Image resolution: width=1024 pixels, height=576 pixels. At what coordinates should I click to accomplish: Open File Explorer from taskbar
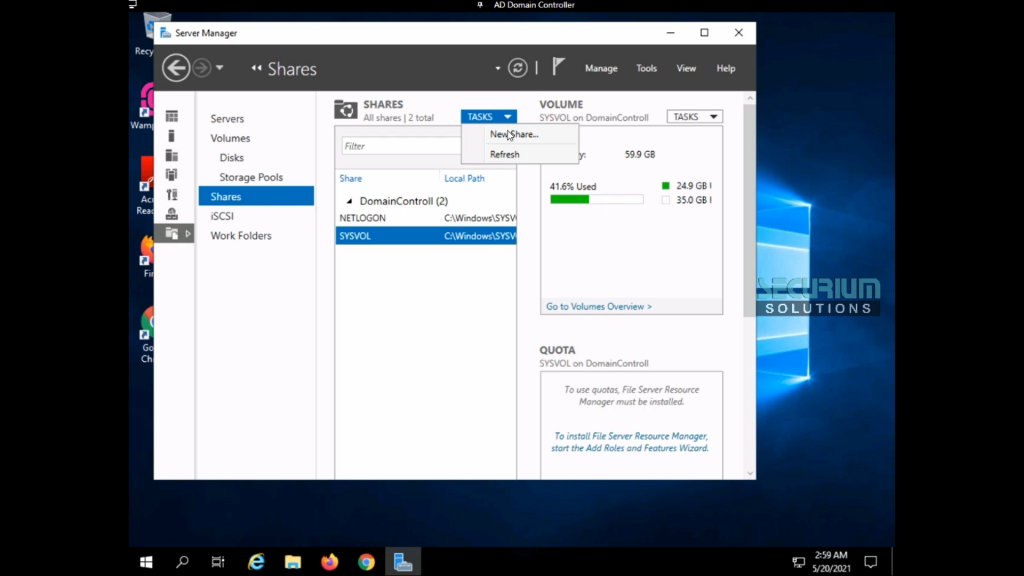pos(293,562)
